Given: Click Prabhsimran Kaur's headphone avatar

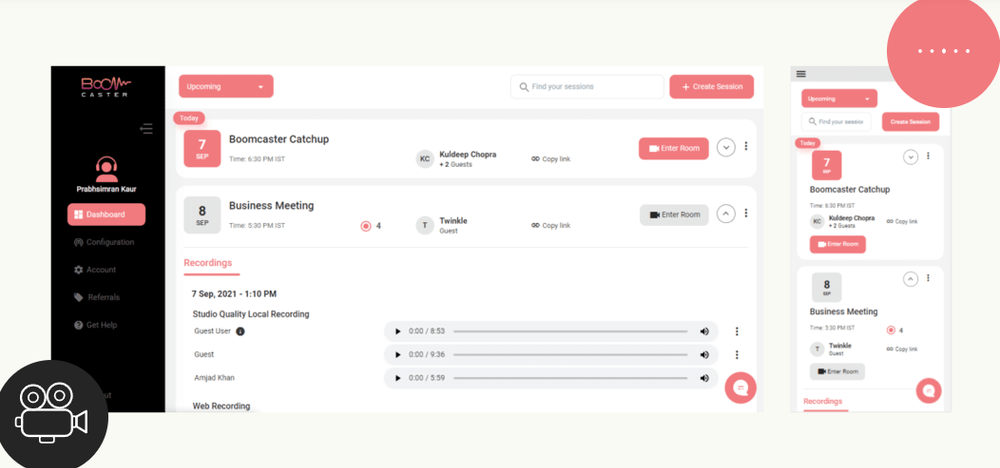Looking at the screenshot, I should click(107, 169).
